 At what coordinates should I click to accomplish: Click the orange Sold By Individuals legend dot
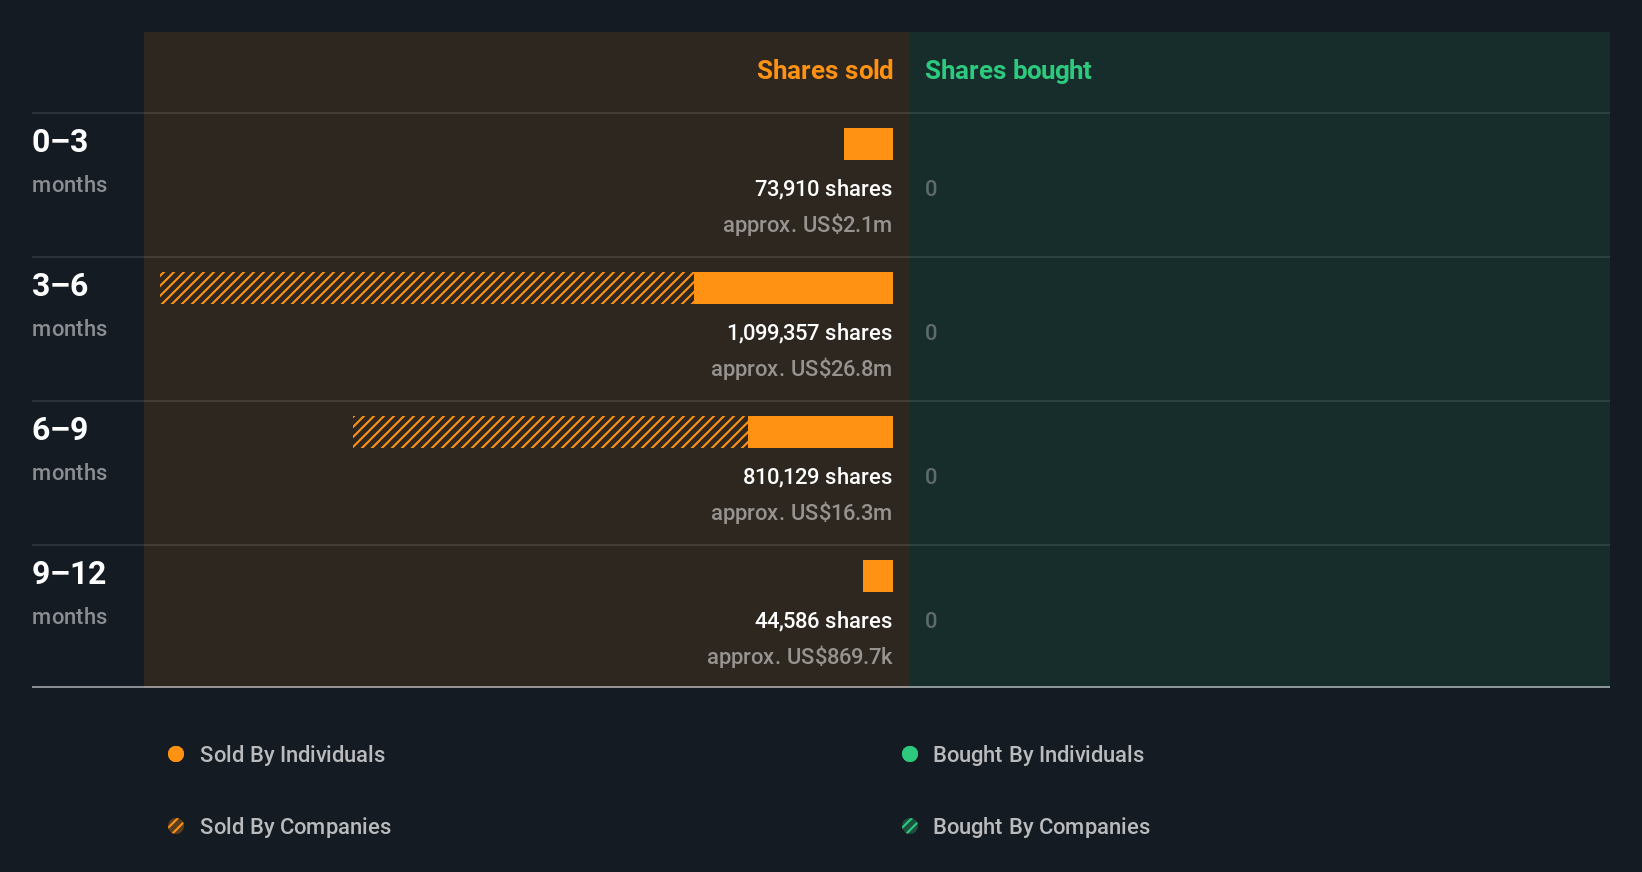point(176,754)
